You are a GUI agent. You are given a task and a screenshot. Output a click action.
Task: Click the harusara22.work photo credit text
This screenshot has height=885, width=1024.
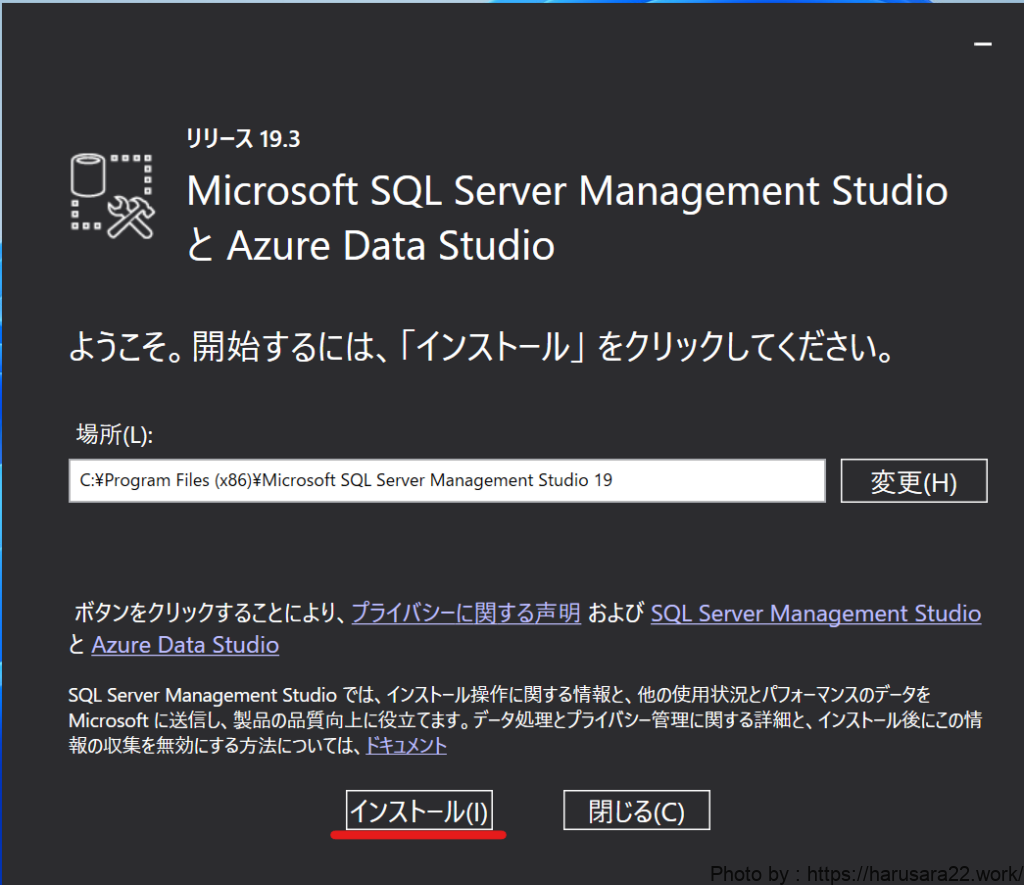pos(865,873)
